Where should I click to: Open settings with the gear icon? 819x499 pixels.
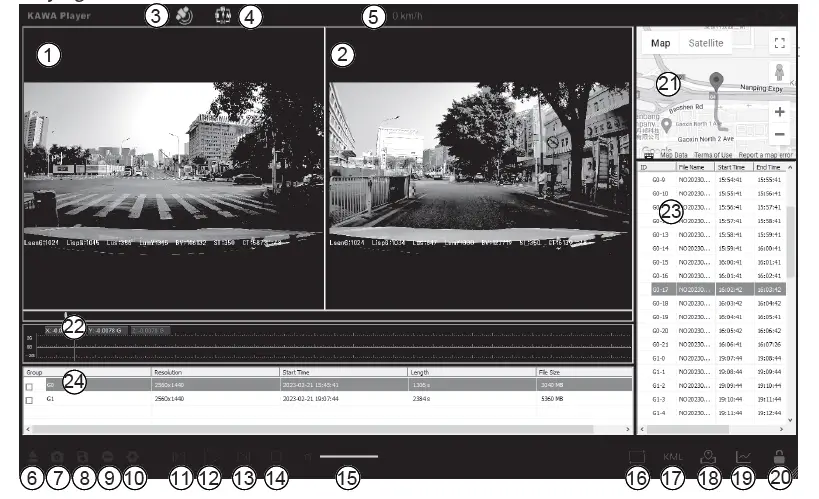pyautogui.click(x=133, y=457)
